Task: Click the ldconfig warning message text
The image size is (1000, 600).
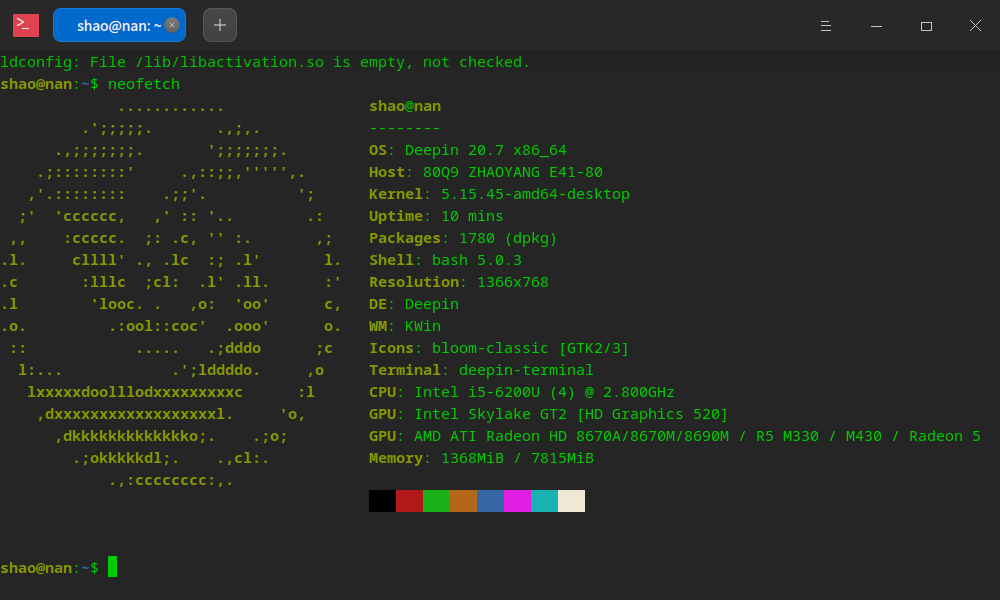Action: (265, 62)
